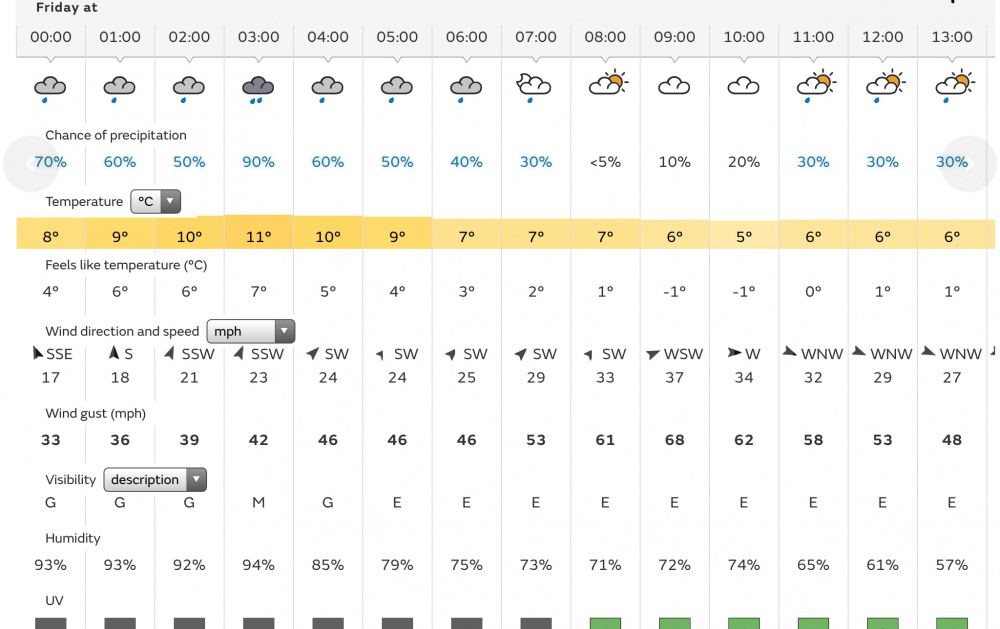Screen dimensions: 1000x629
Task: Select the 10:00 hour column header
Action: coord(744,37)
